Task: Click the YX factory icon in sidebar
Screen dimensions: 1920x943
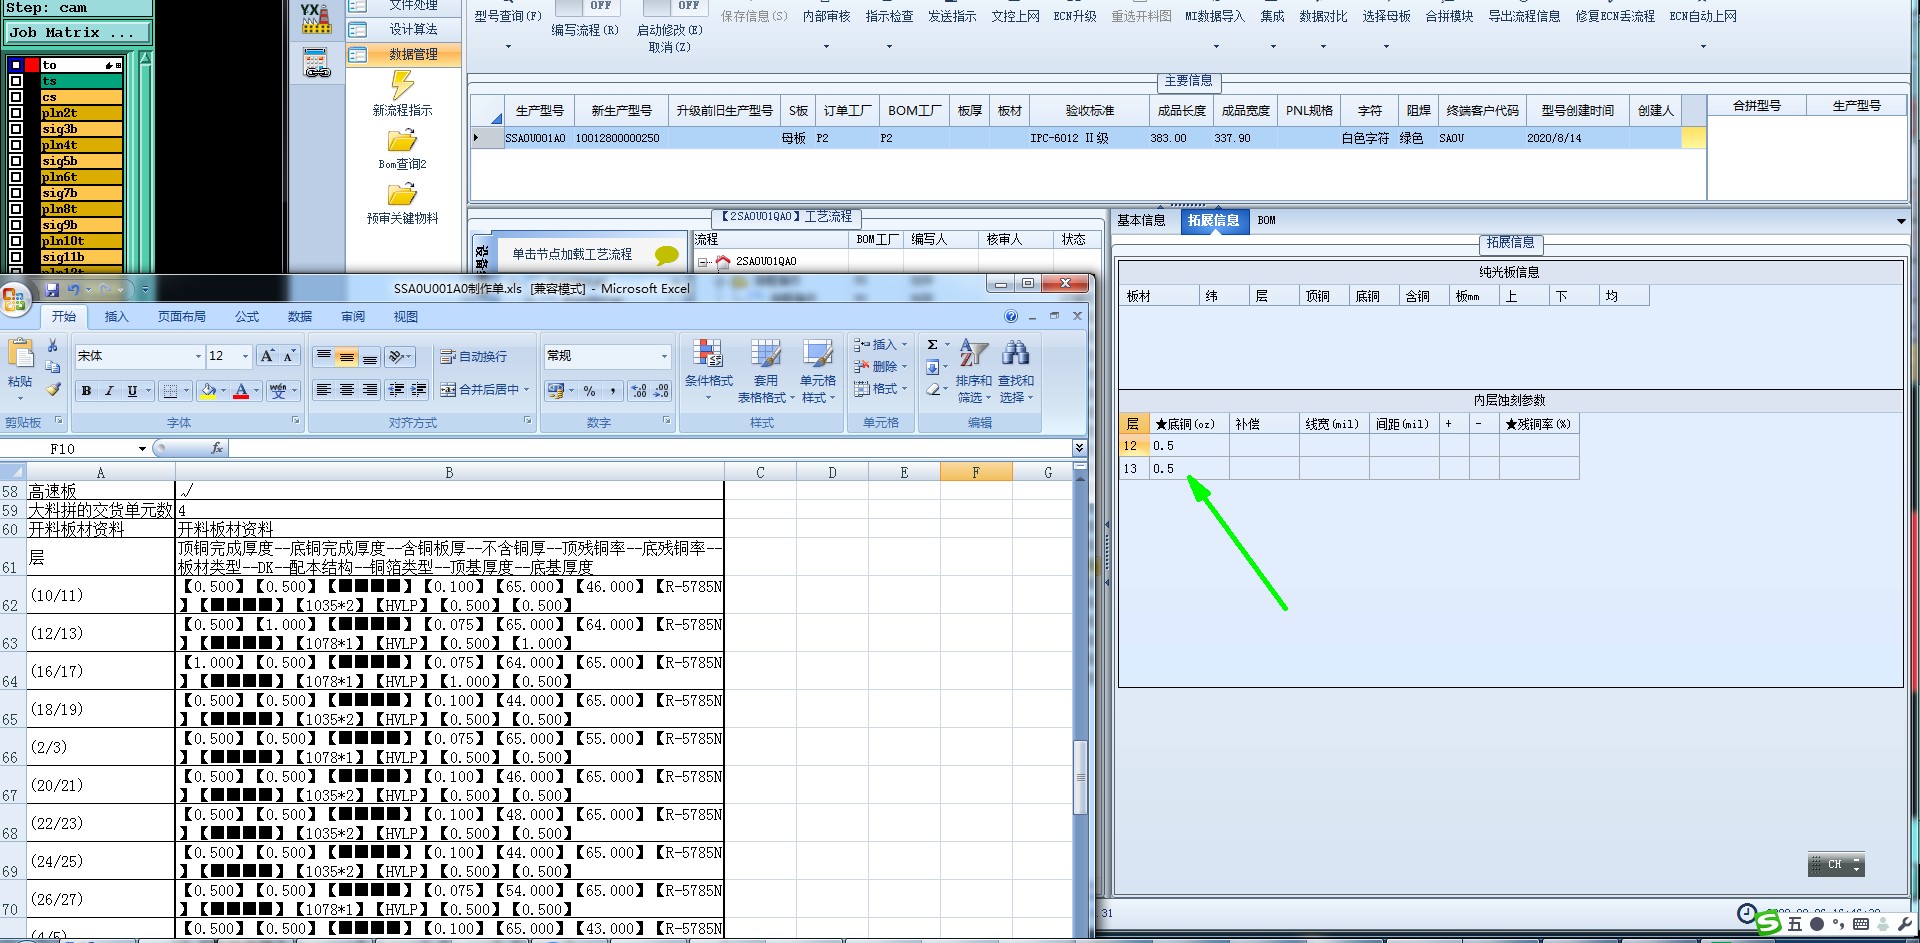Action: 316,18
